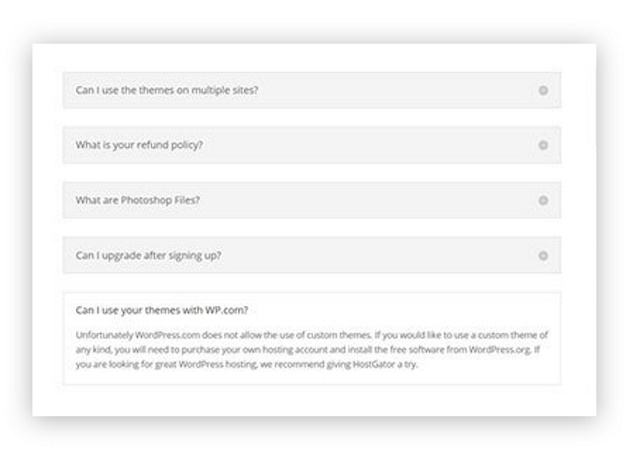Toggle the plus icon for upgrade after signing up
640x450 pixels.
click(543, 256)
